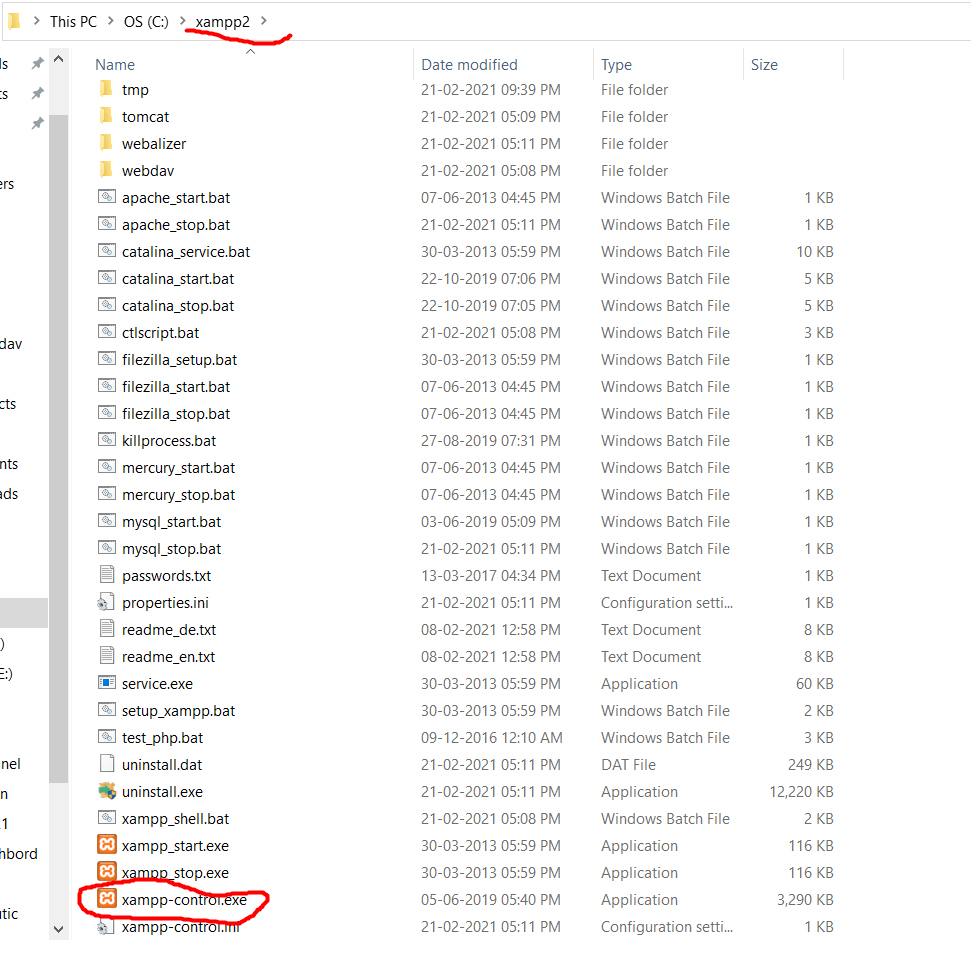Click the mercury_start.bat file icon
971x965 pixels.
(107, 467)
